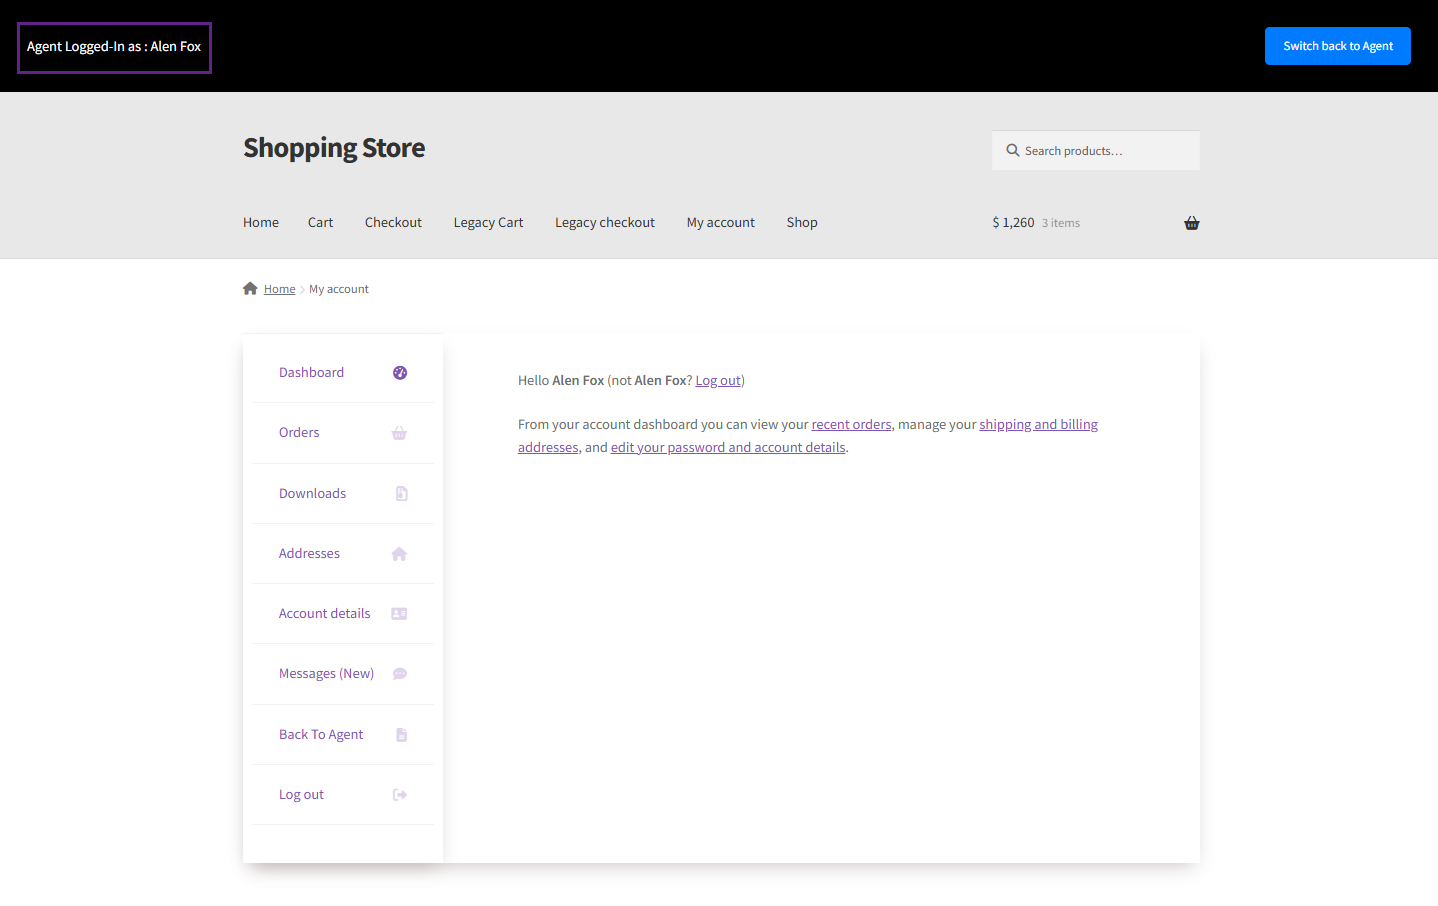This screenshot has height=906, width=1438.
Task: Select Account details in sidebar
Action: click(324, 613)
